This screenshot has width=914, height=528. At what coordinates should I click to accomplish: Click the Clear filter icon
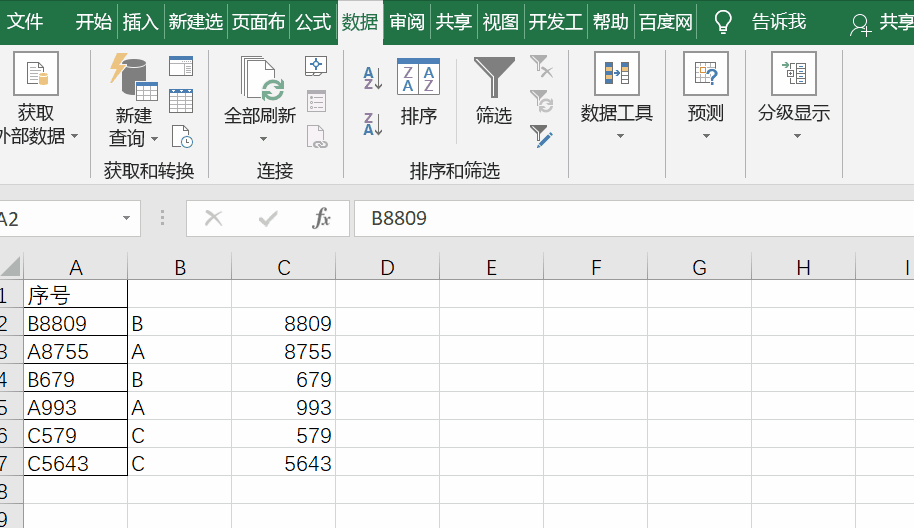tap(542, 66)
